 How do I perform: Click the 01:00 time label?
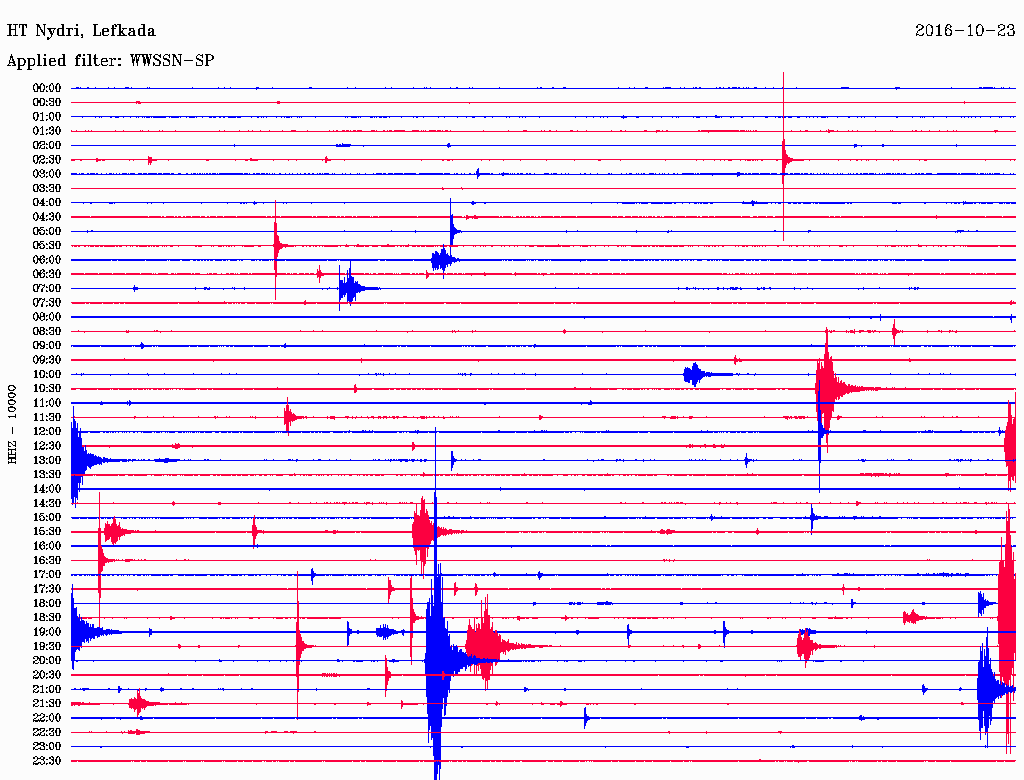[x=47, y=117]
